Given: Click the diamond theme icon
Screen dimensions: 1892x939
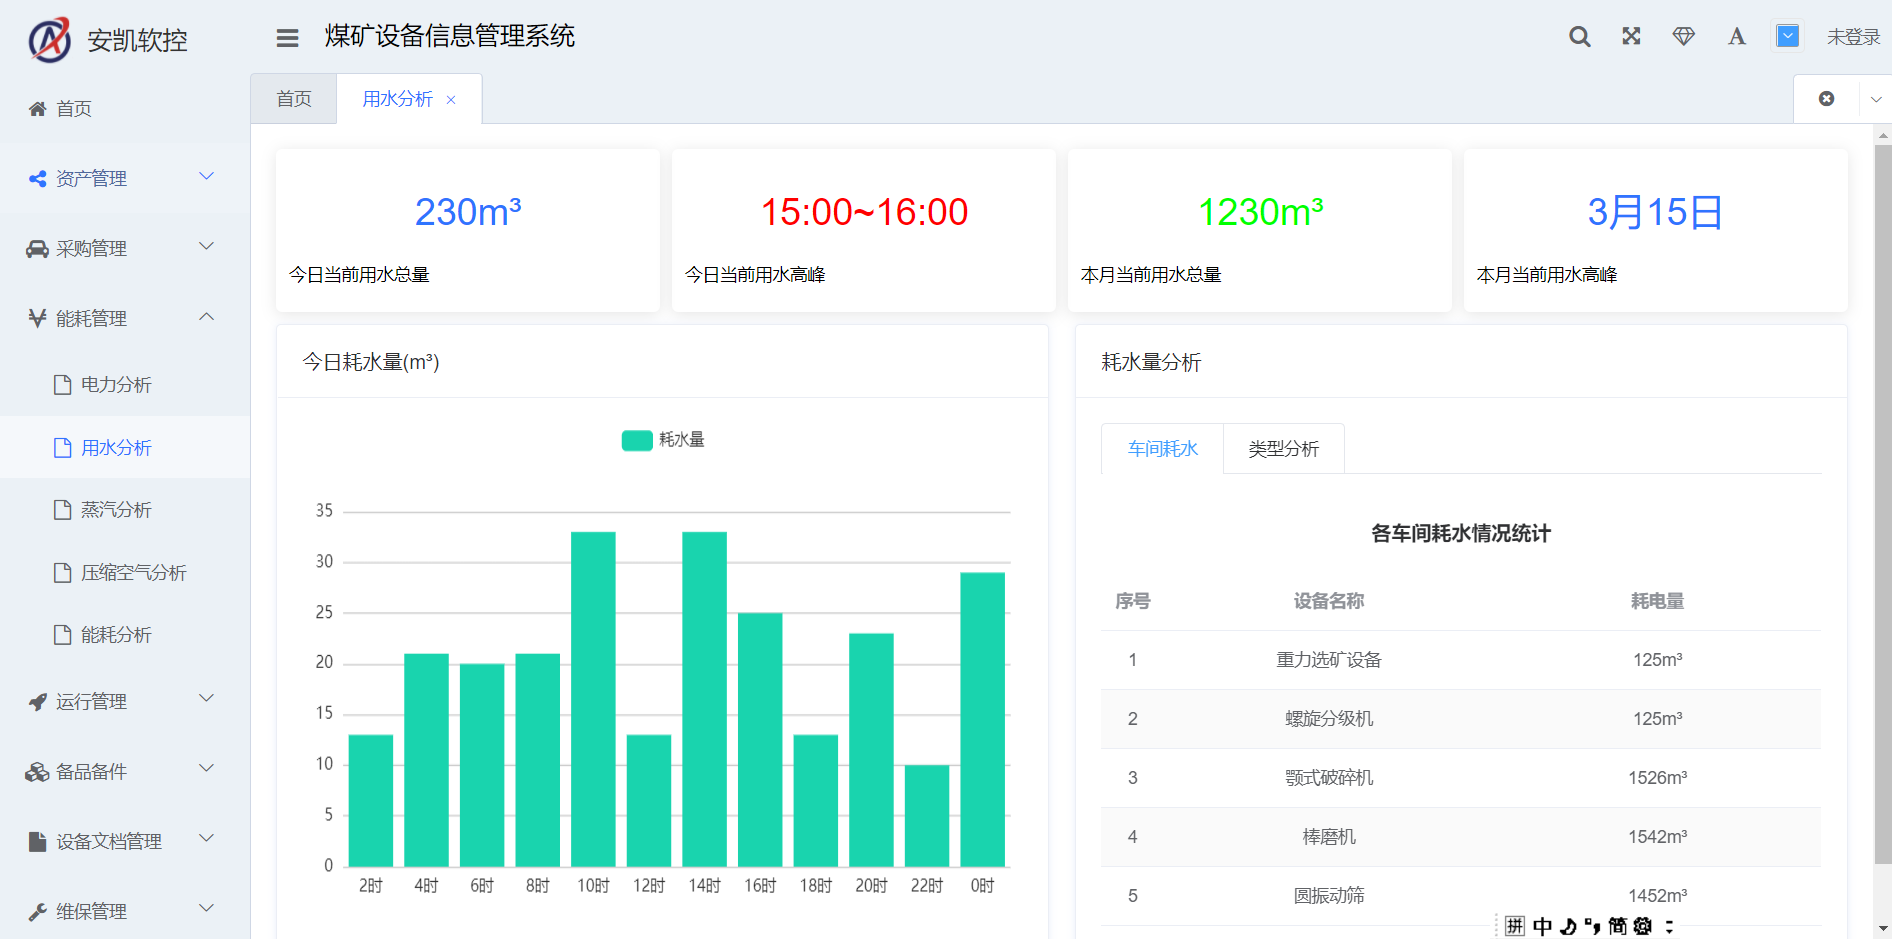Looking at the screenshot, I should click(x=1684, y=36).
